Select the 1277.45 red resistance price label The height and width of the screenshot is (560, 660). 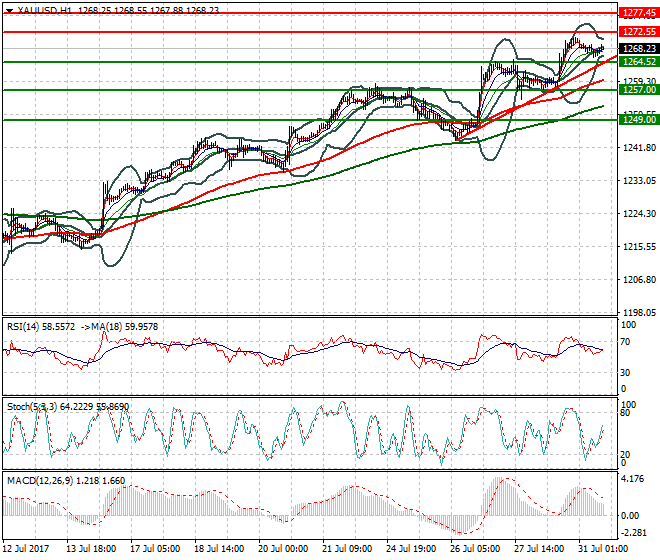point(639,13)
